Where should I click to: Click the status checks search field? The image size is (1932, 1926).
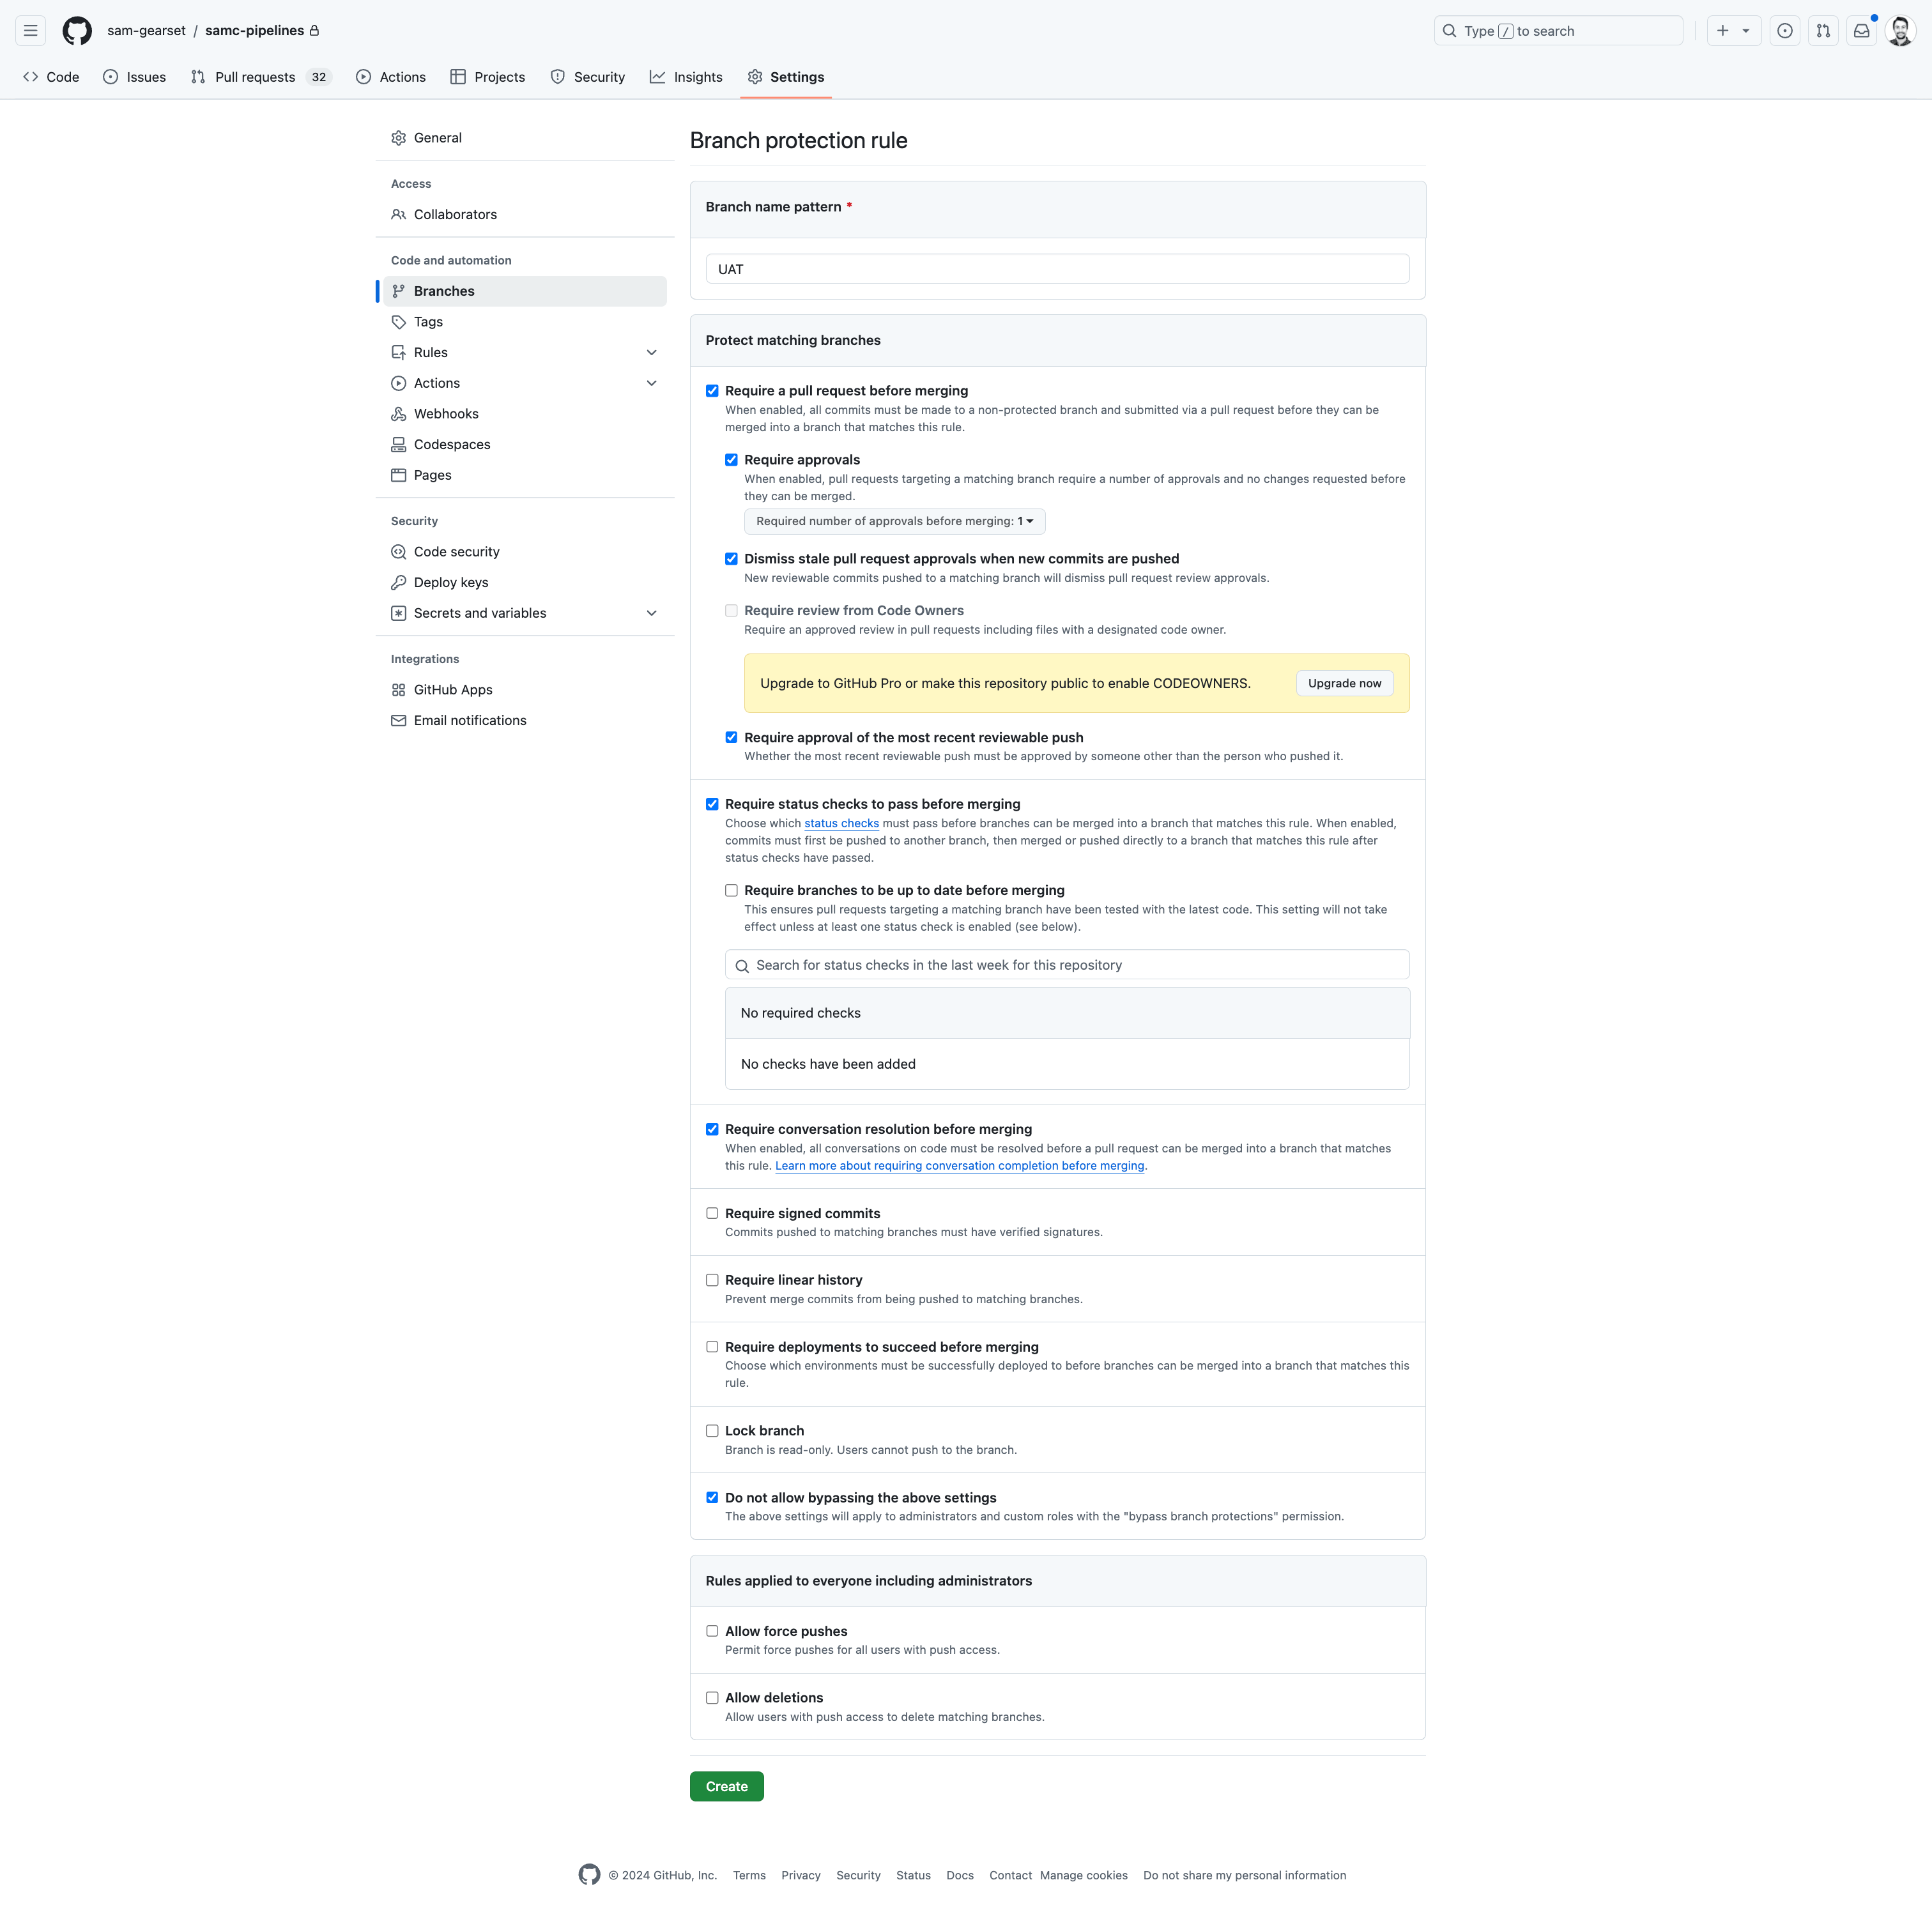(1067, 965)
